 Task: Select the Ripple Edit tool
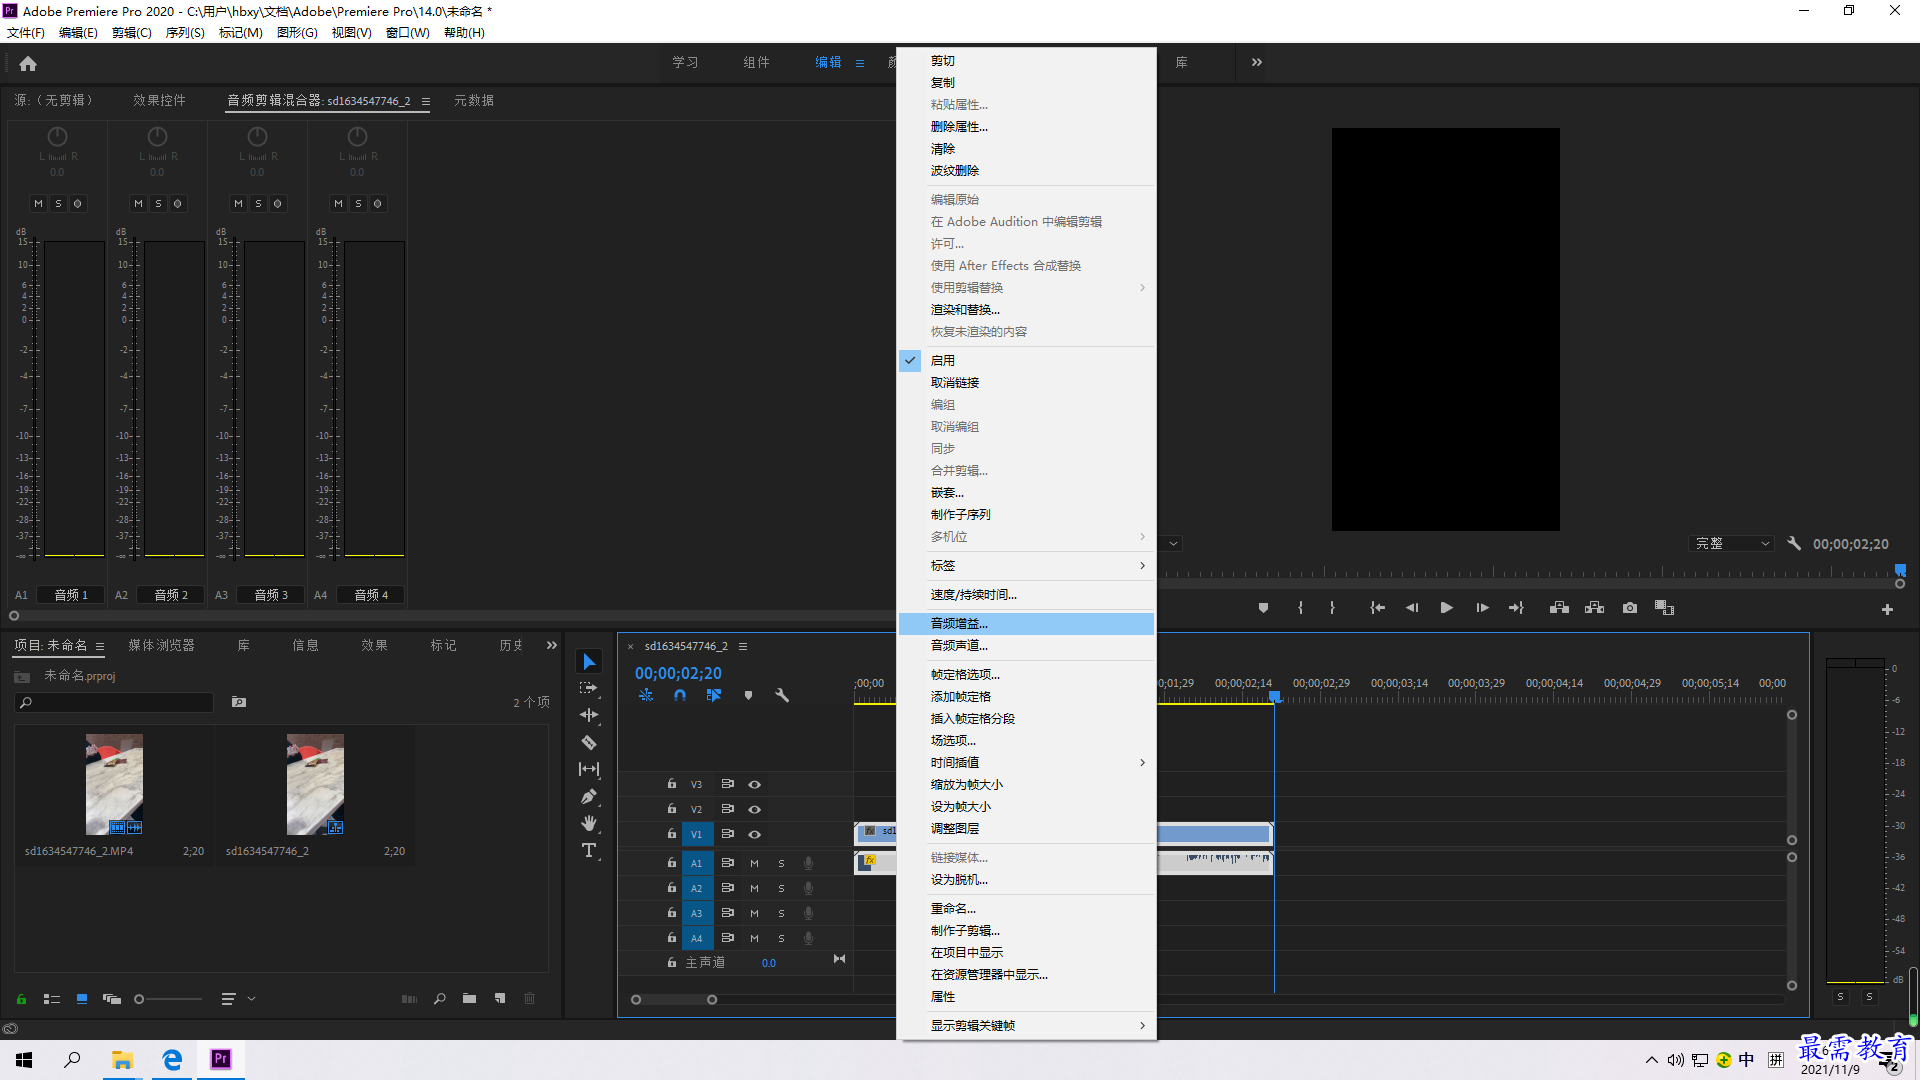[x=589, y=715]
